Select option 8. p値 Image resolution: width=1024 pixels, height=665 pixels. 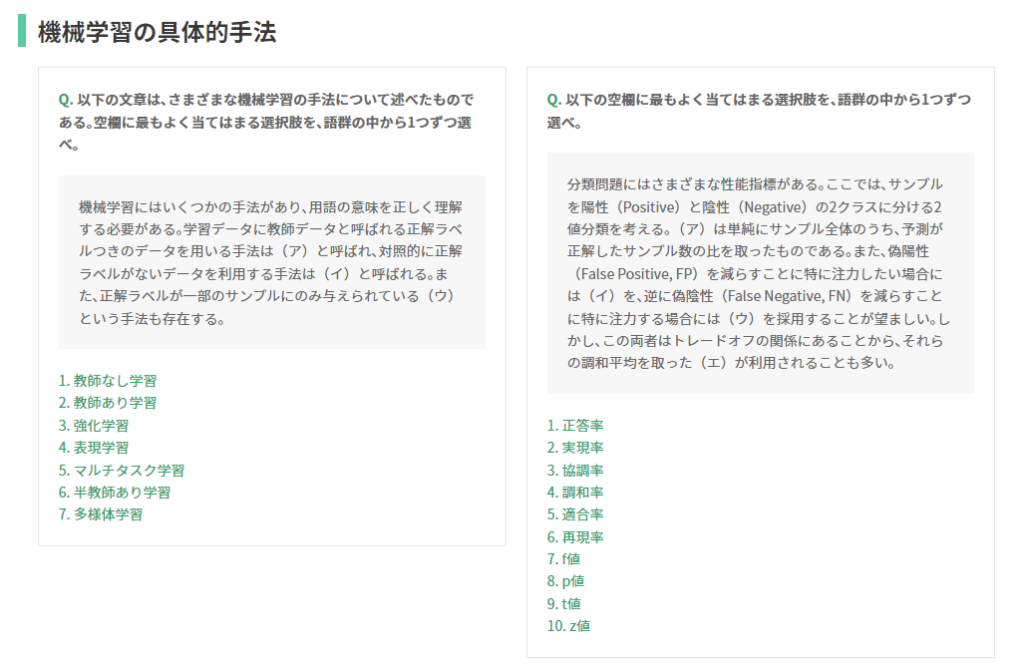tap(566, 581)
